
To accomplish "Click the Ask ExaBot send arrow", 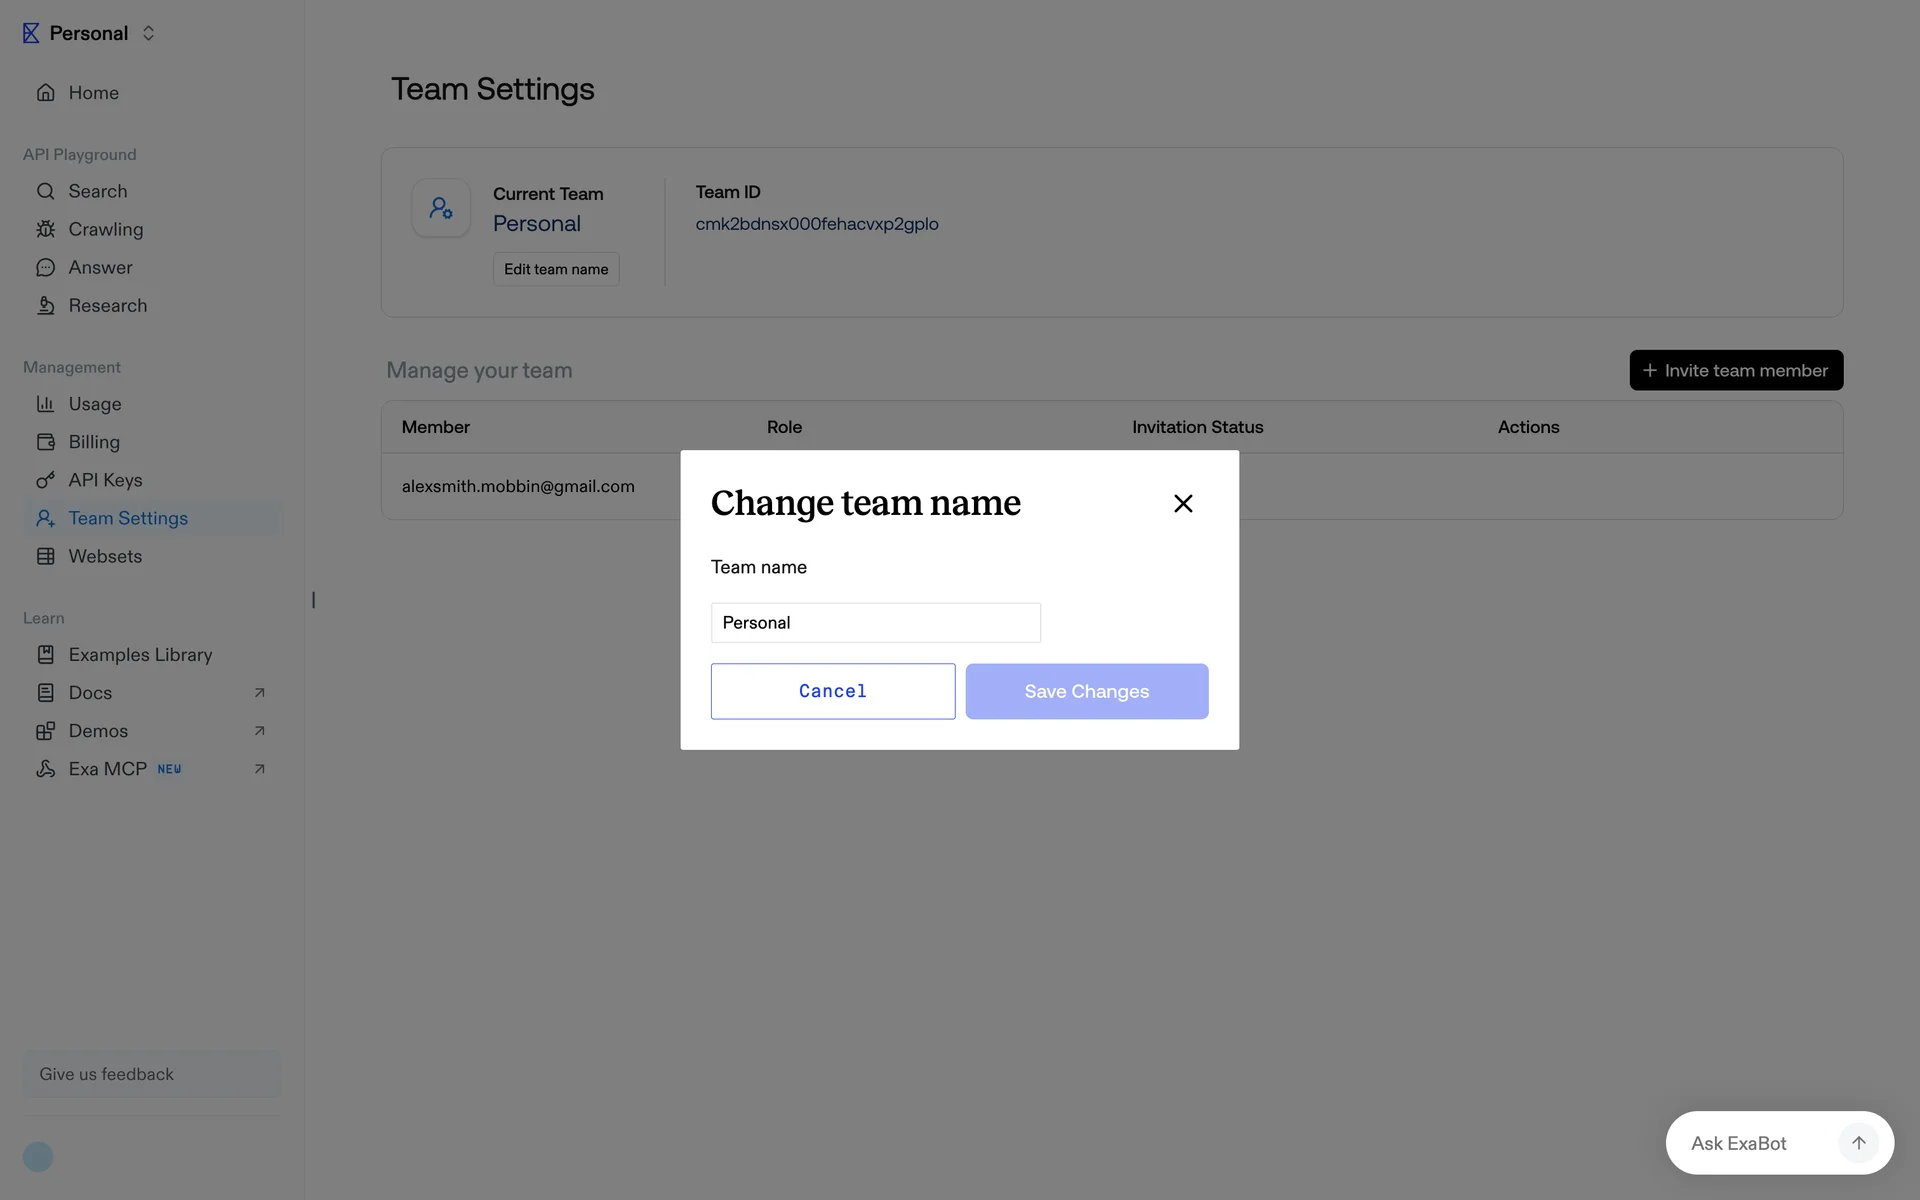I will [x=1858, y=1143].
